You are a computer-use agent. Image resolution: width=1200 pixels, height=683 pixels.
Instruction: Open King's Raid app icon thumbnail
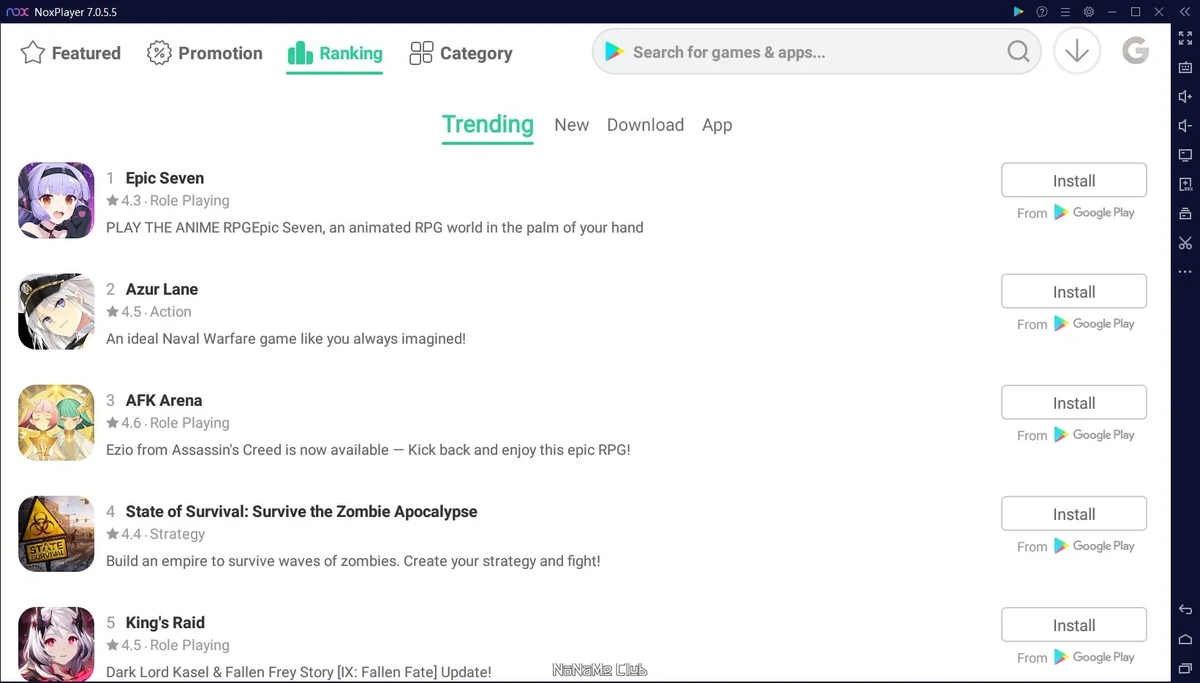click(x=56, y=644)
